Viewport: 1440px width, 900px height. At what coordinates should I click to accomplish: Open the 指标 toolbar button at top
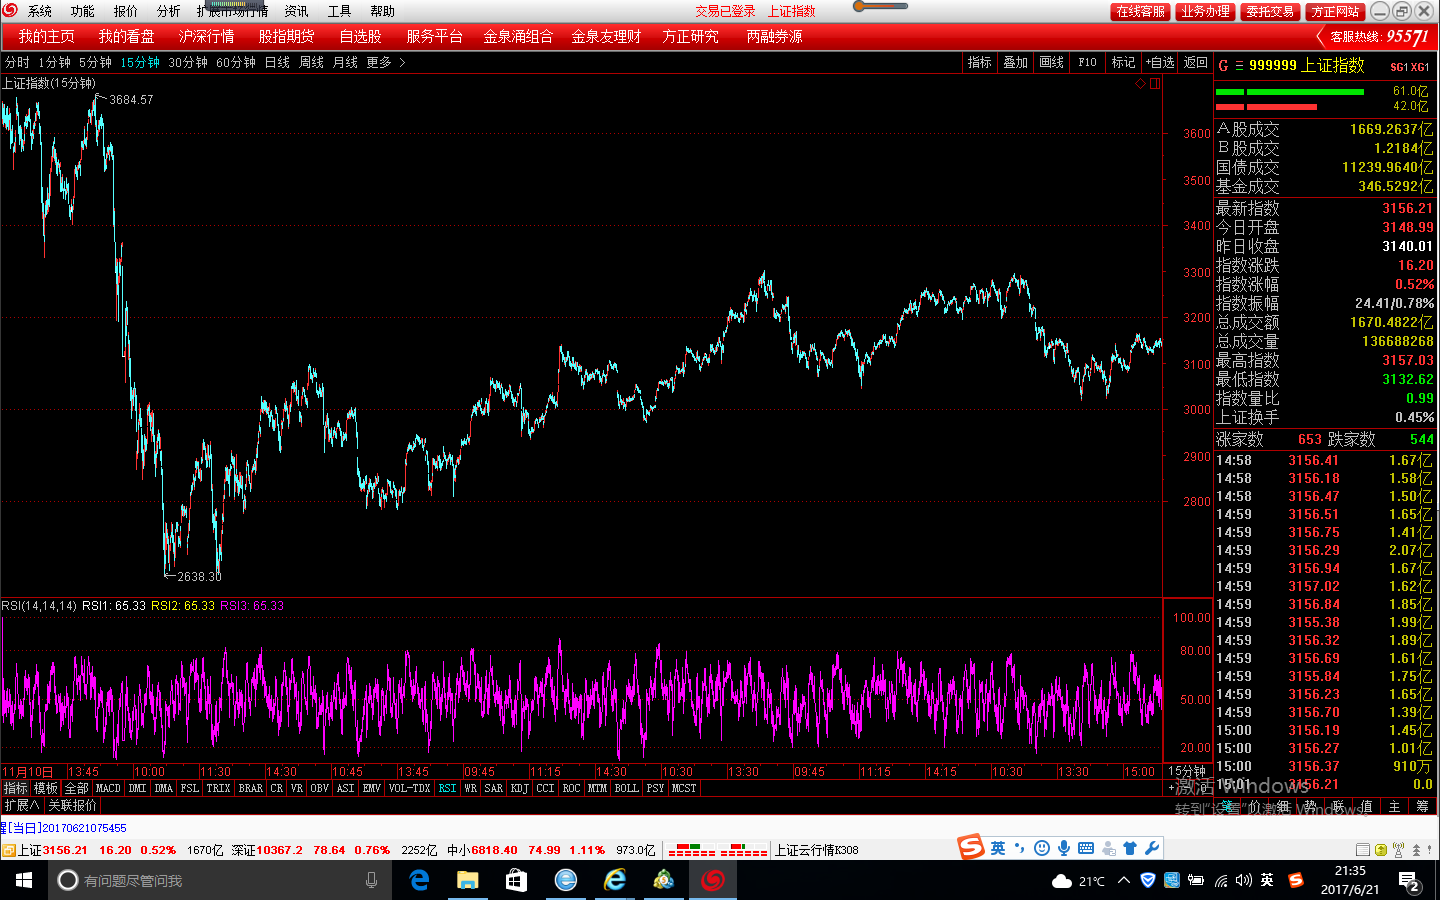980,62
